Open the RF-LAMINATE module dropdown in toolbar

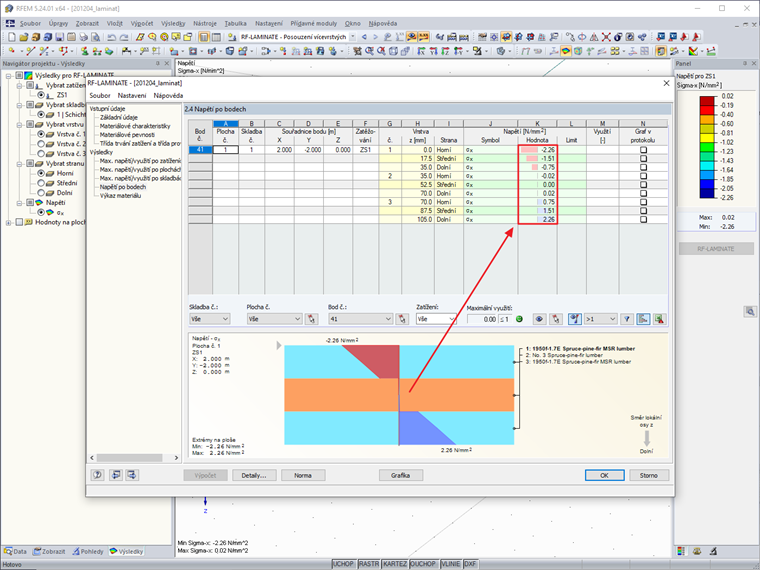pos(352,37)
